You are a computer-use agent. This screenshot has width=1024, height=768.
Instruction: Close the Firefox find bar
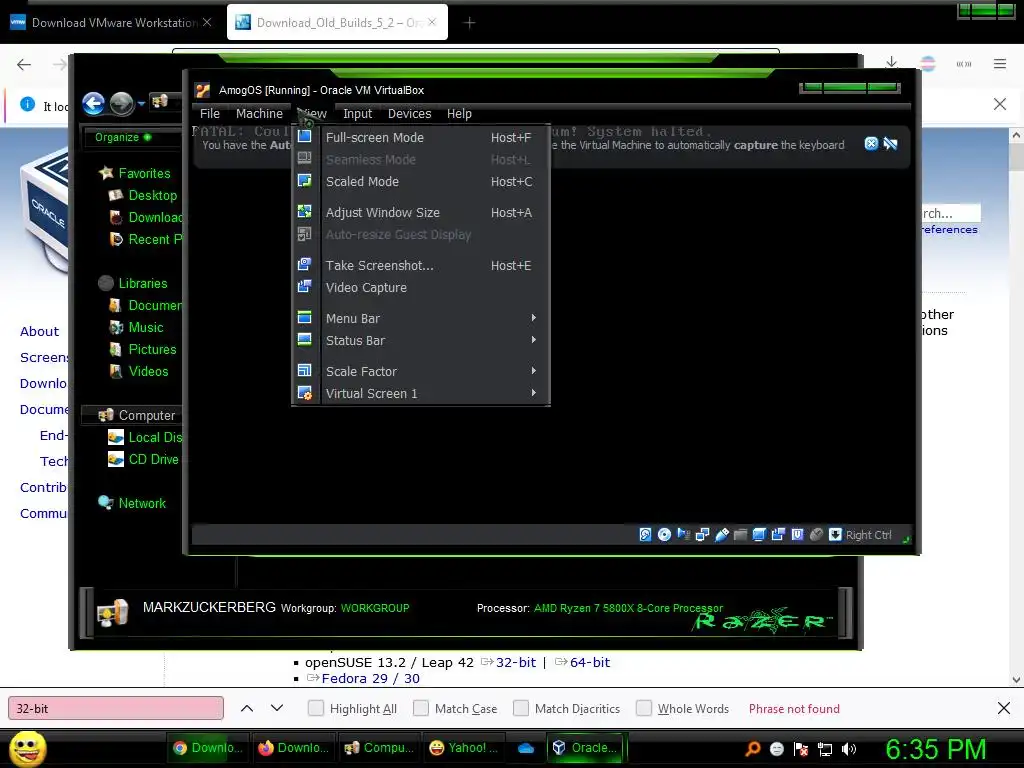tap(1004, 708)
